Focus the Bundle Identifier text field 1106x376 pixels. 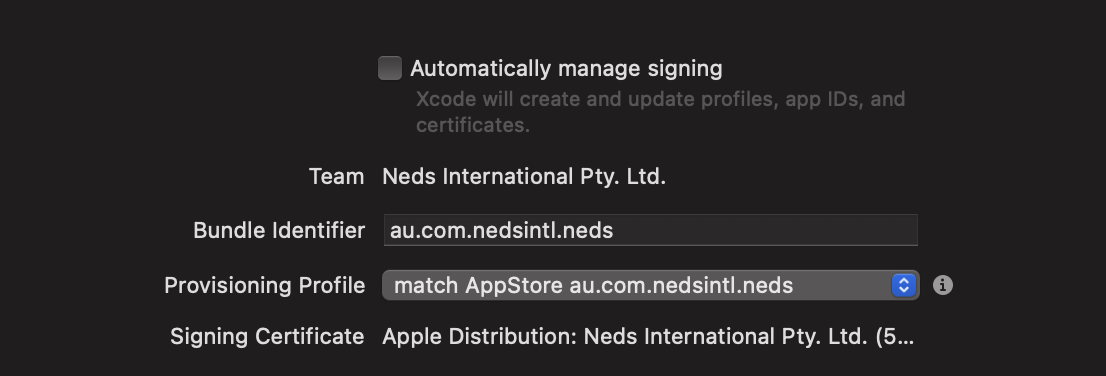point(650,230)
